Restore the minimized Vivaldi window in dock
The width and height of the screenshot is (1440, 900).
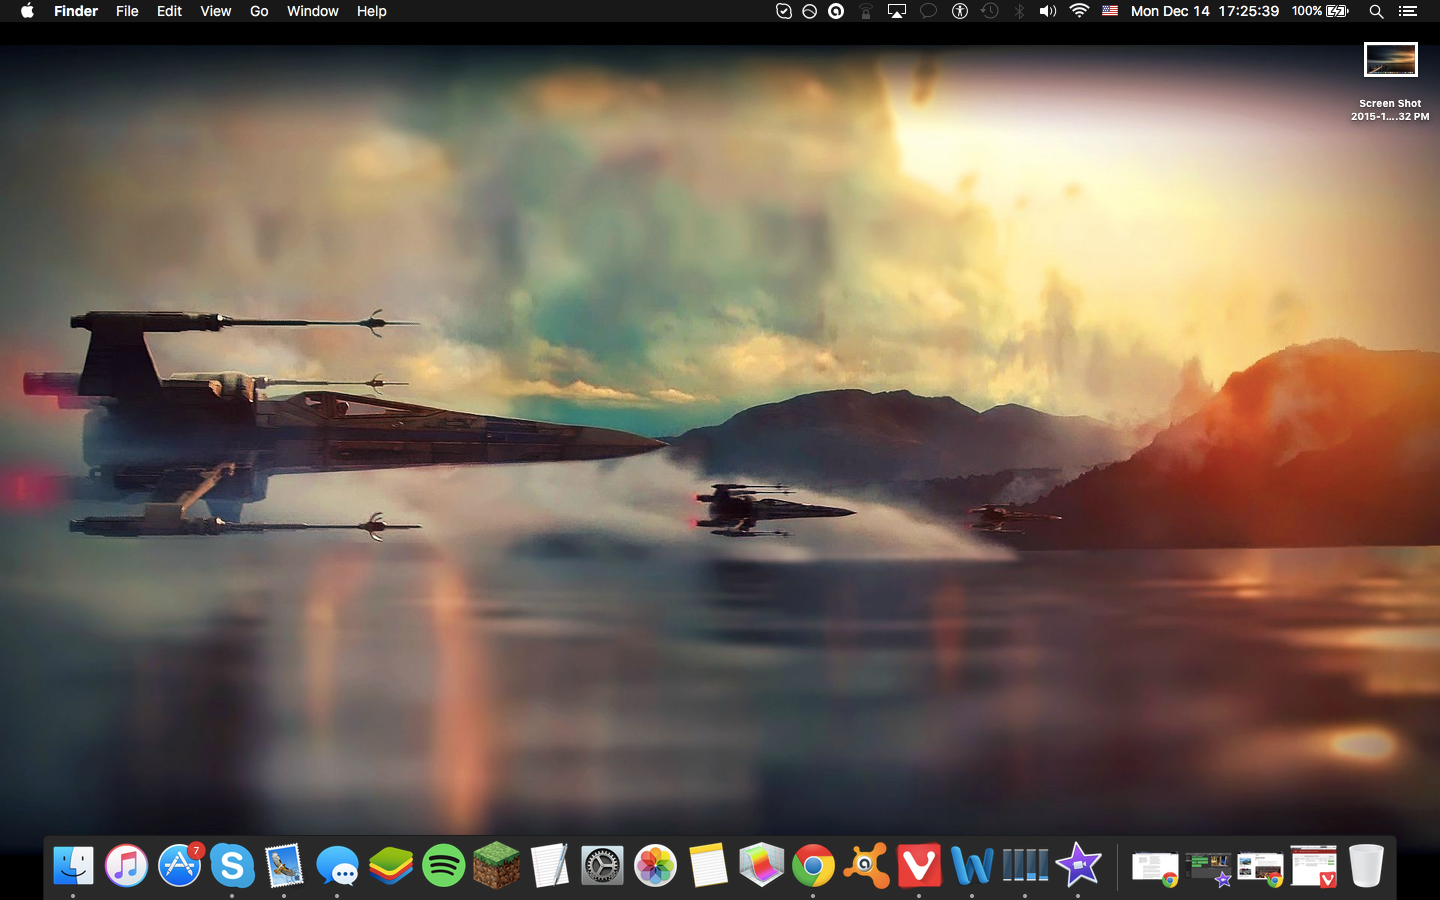coord(1313,866)
